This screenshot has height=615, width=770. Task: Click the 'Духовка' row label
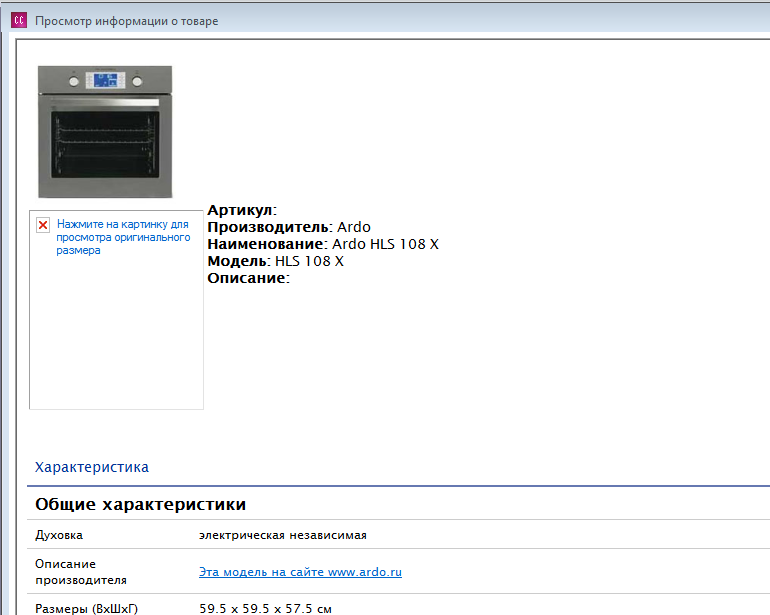pos(59,535)
